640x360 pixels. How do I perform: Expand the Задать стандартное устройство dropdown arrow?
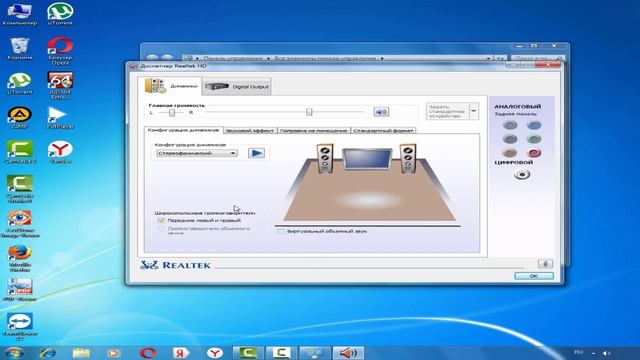point(473,111)
